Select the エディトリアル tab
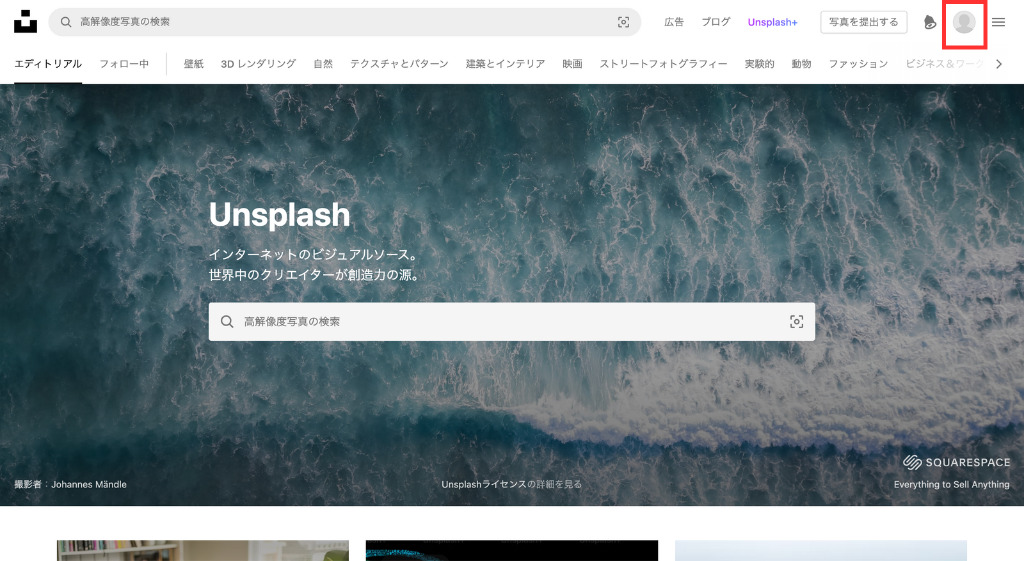Image resolution: width=1024 pixels, height=561 pixels. pos(48,64)
